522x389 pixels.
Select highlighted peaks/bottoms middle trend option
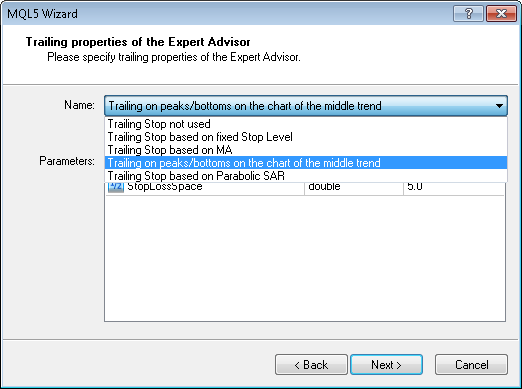306,163
